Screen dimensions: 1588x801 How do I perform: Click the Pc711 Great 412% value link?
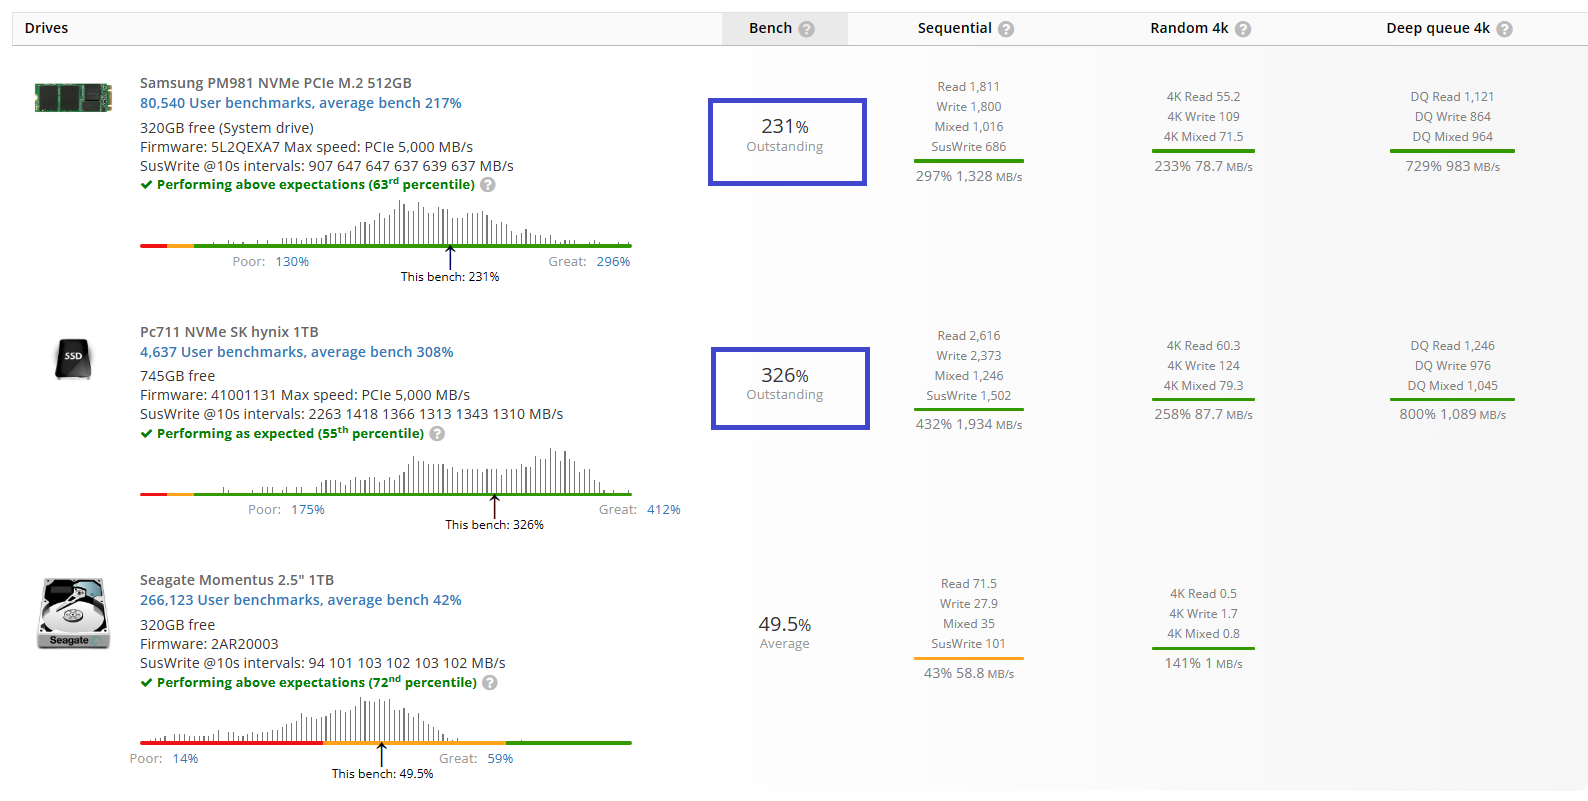(x=663, y=510)
